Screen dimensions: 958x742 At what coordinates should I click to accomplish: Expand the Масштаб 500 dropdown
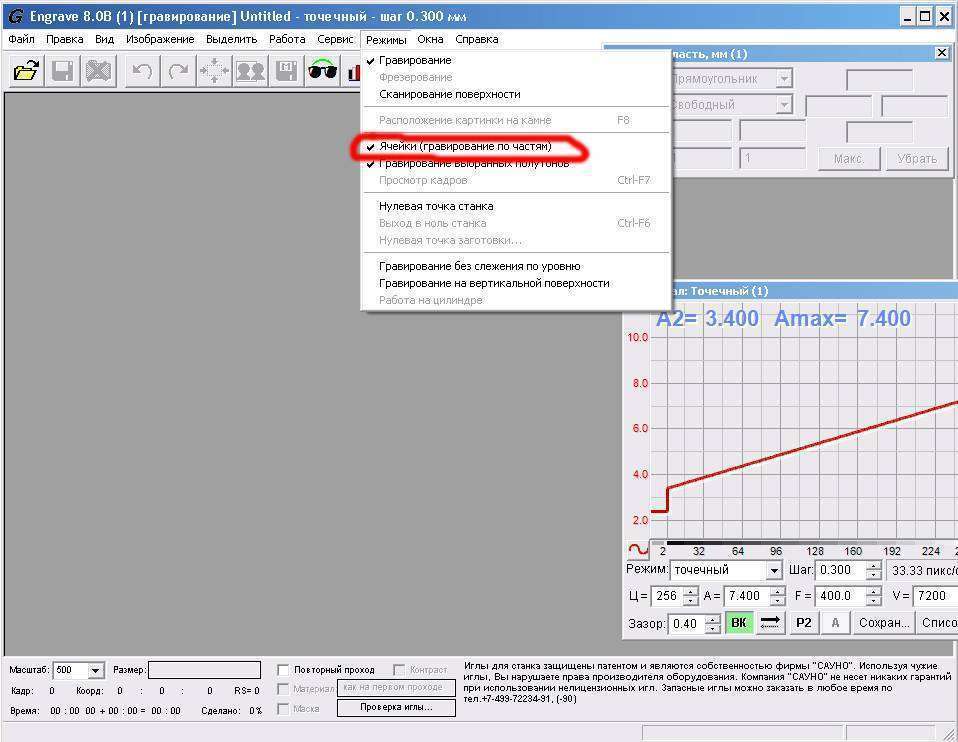pos(96,671)
